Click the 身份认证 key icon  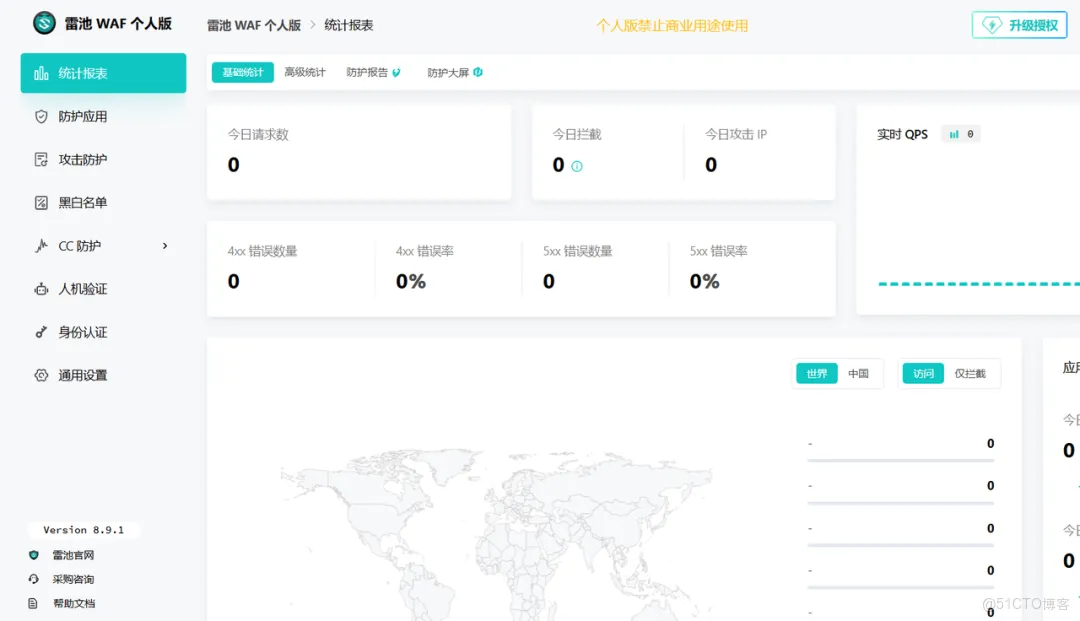(41, 332)
